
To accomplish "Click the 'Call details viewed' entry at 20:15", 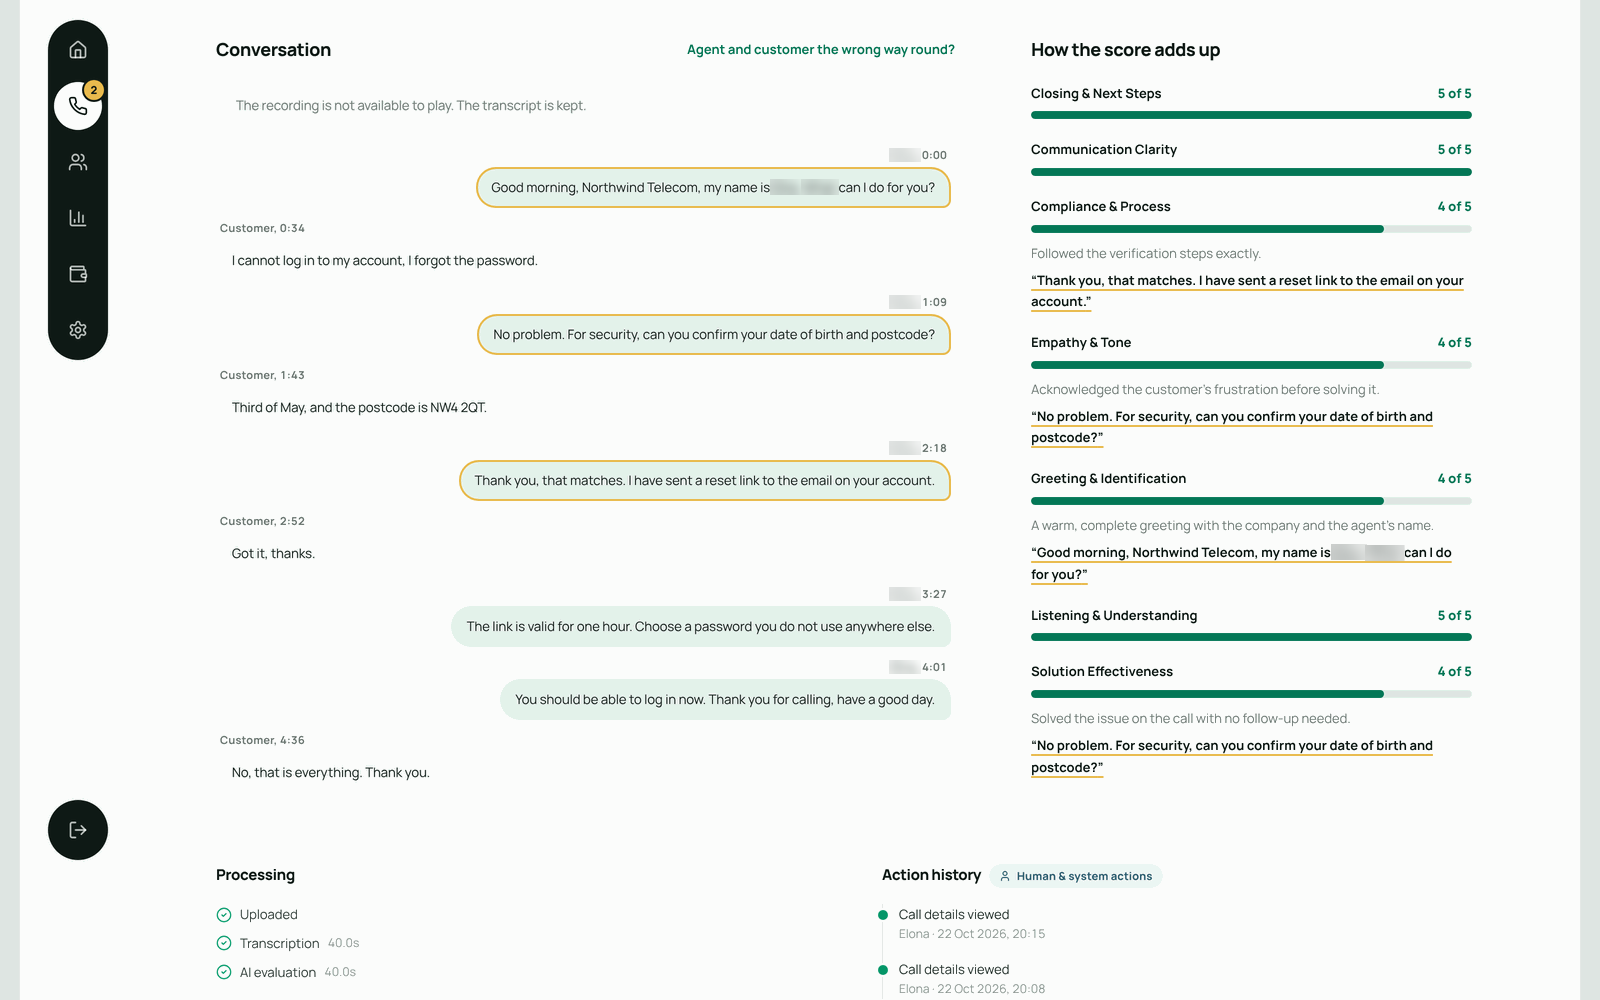I will pyautogui.click(x=972, y=924).
